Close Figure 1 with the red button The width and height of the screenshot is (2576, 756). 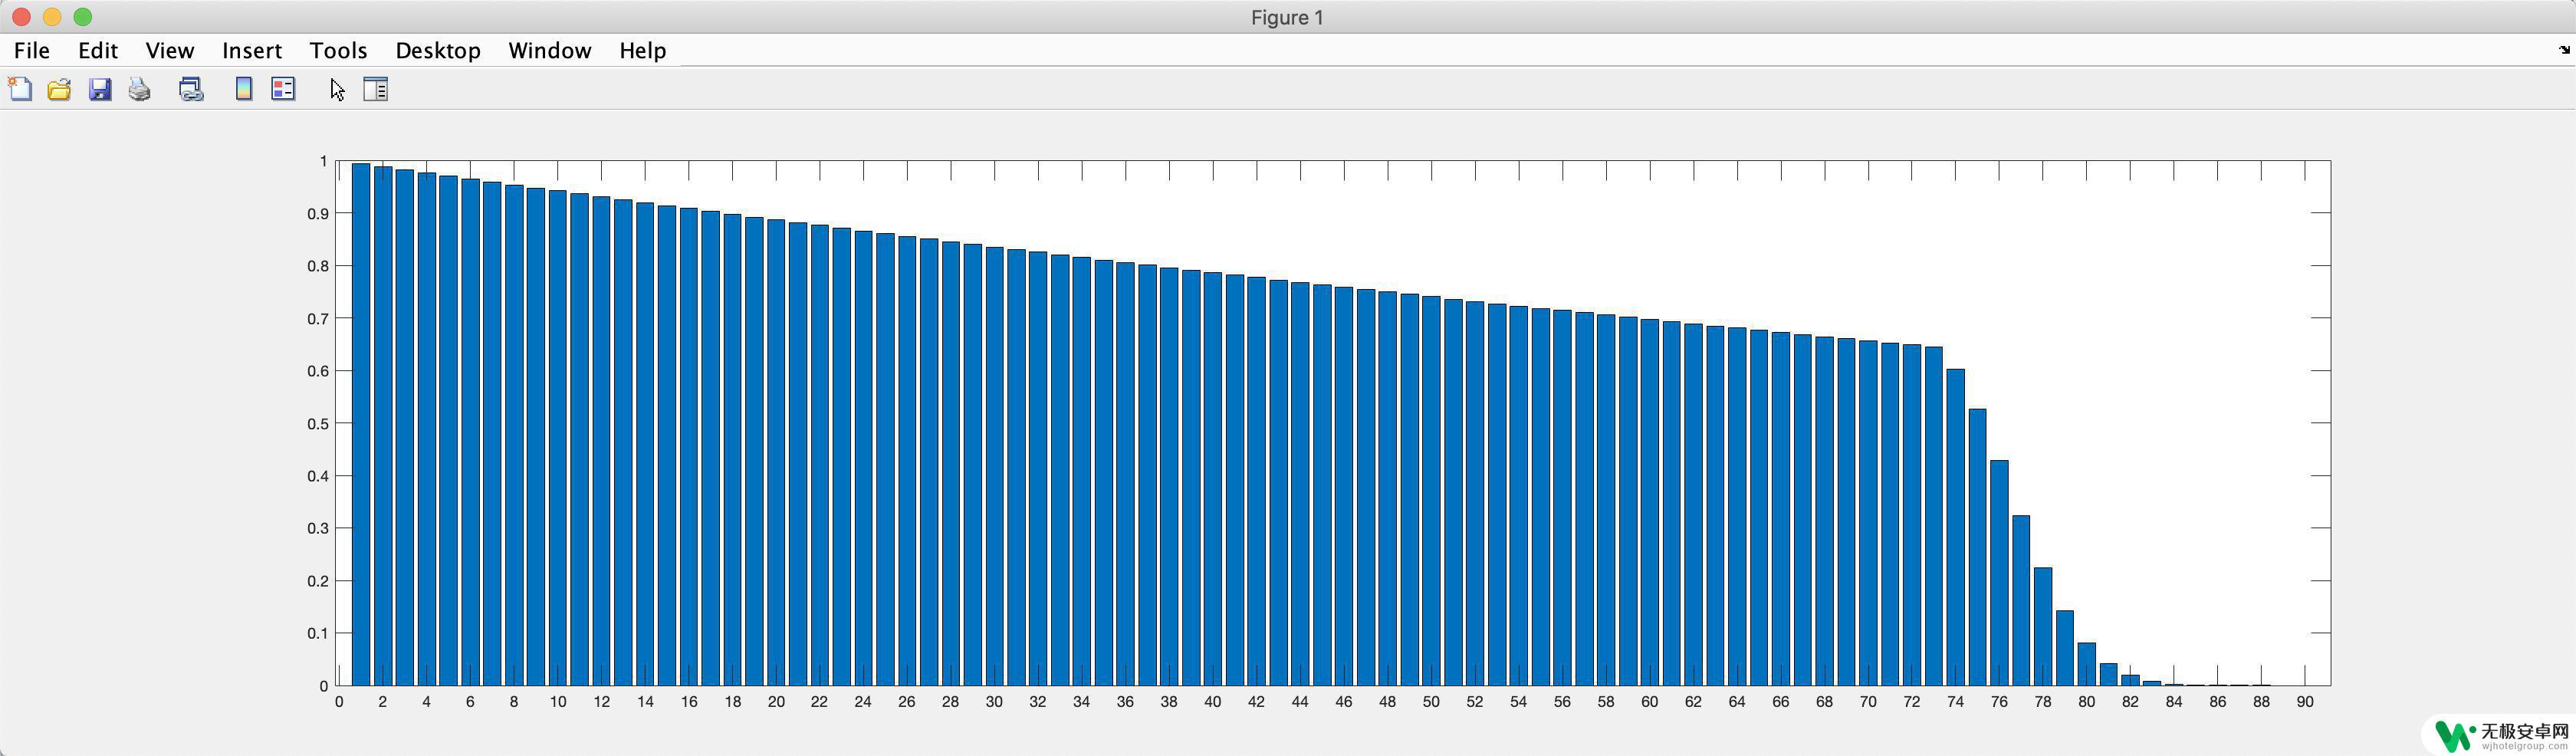point(22,17)
